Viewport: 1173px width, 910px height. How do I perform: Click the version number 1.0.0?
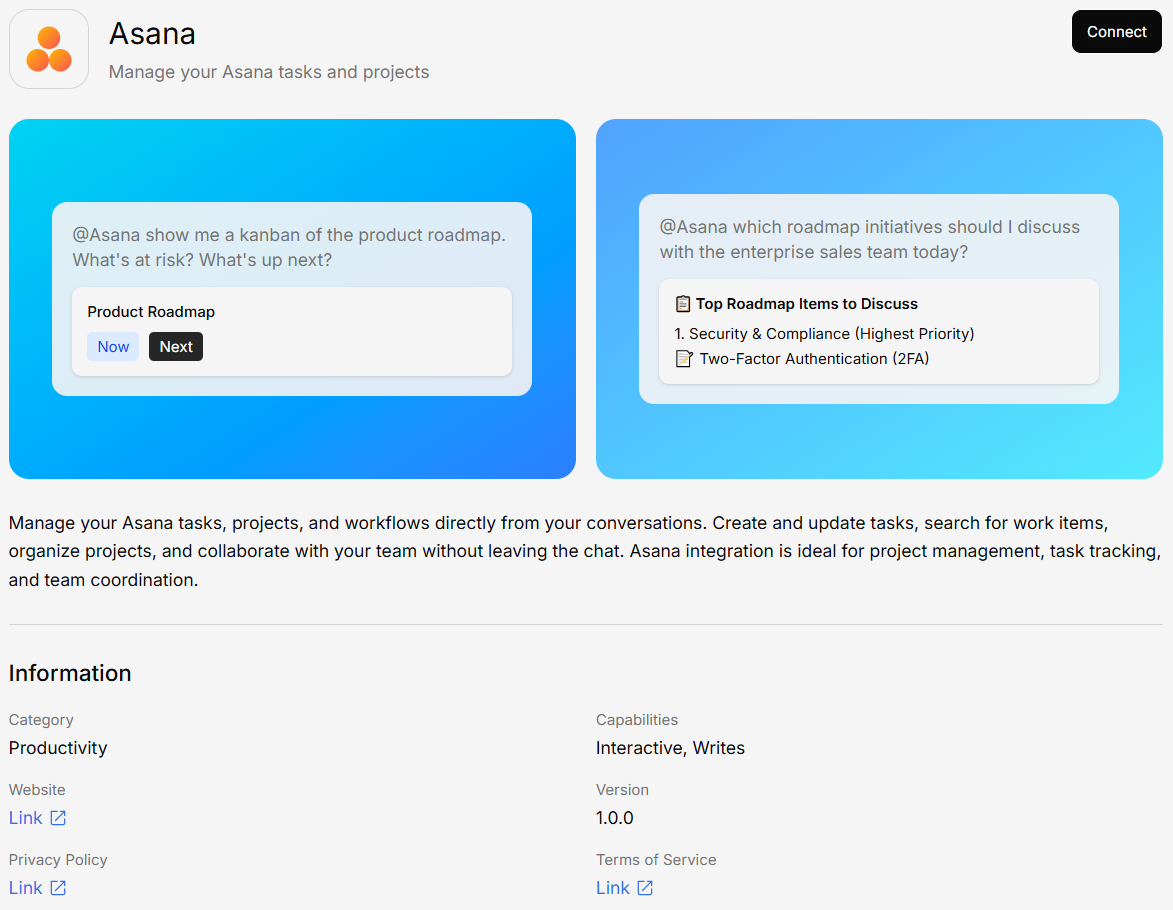(x=615, y=818)
